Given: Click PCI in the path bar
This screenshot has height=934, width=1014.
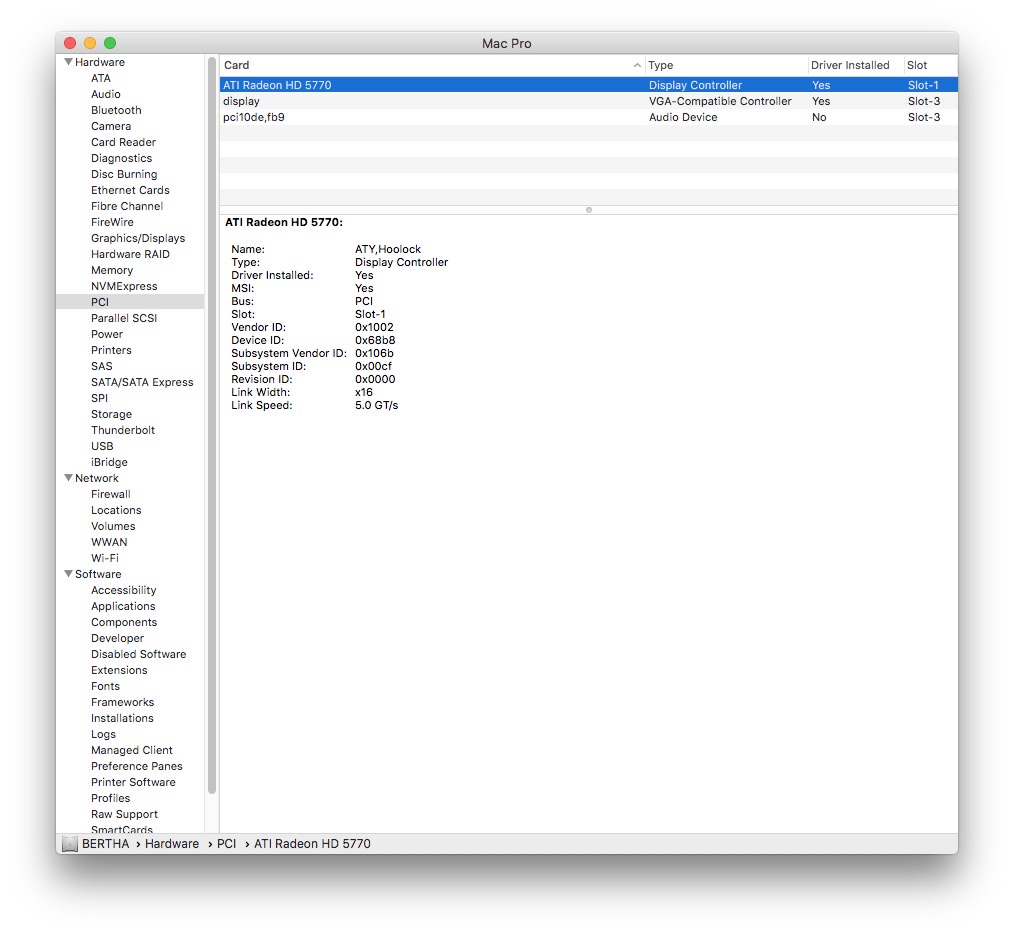Looking at the screenshot, I should tap(226, 844).
